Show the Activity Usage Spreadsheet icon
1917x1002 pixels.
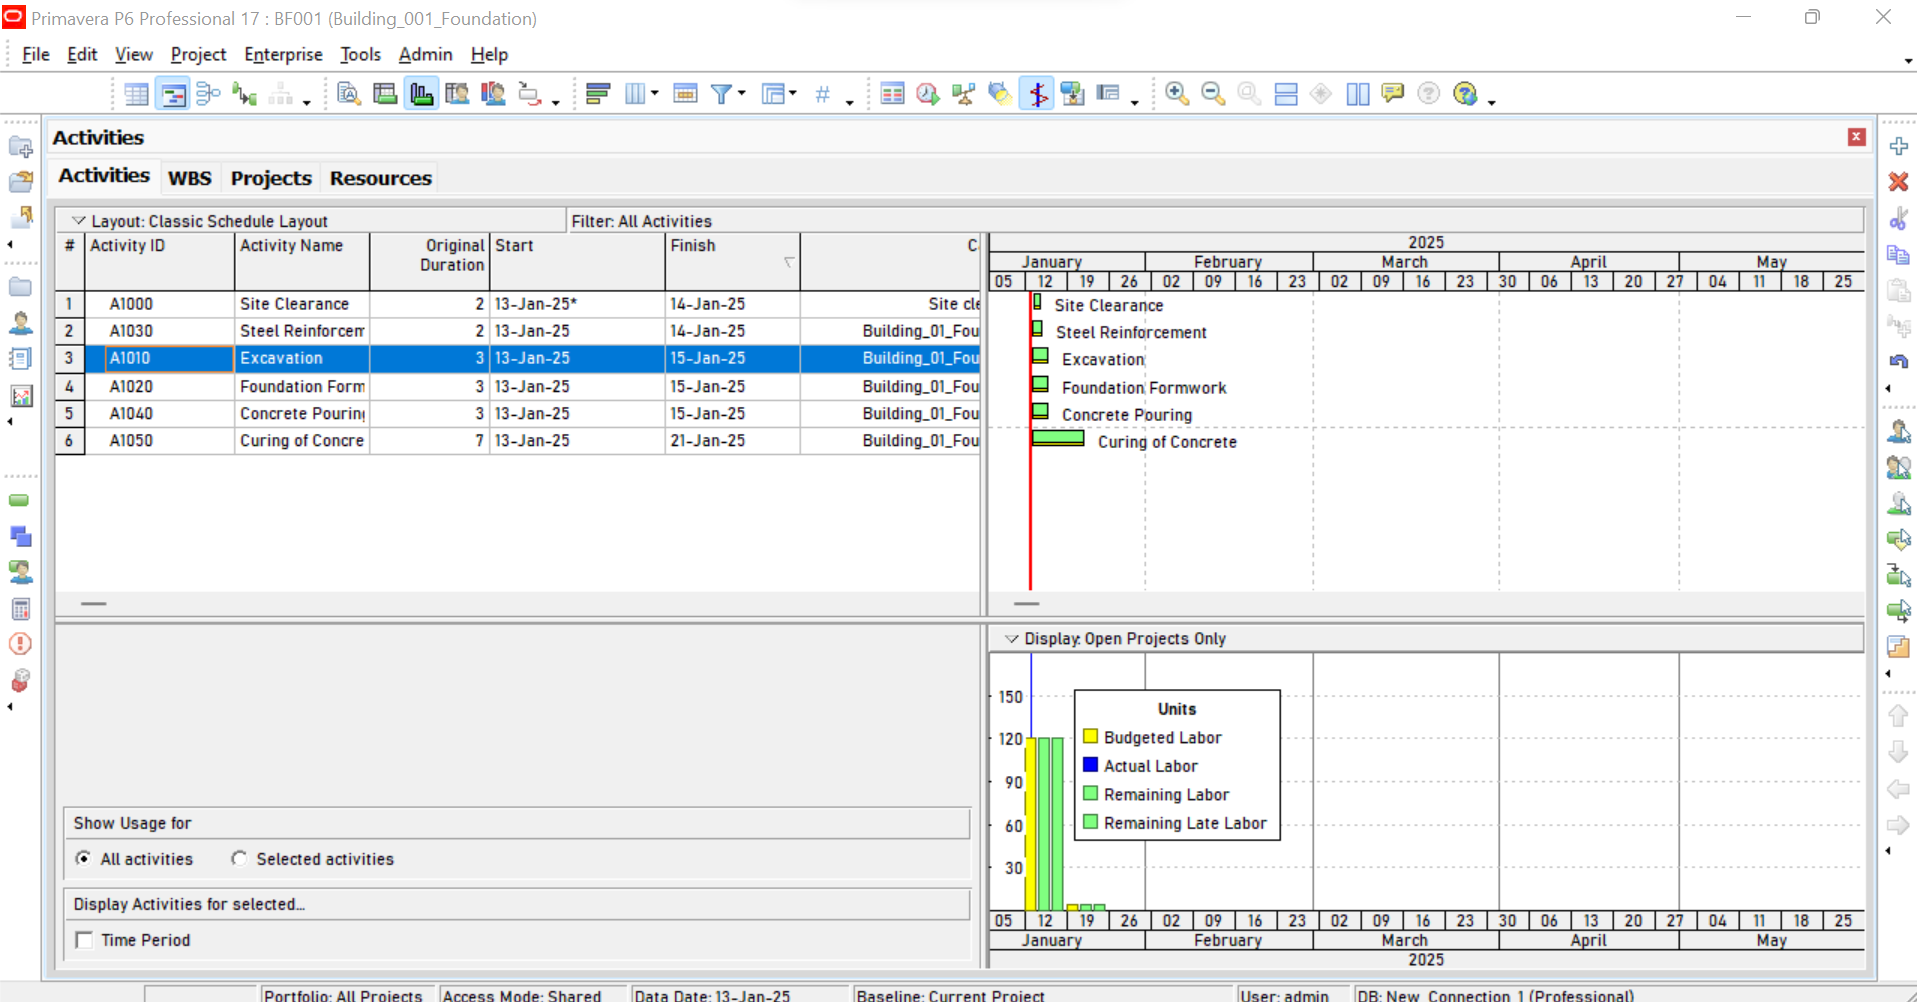coord(385,94)
